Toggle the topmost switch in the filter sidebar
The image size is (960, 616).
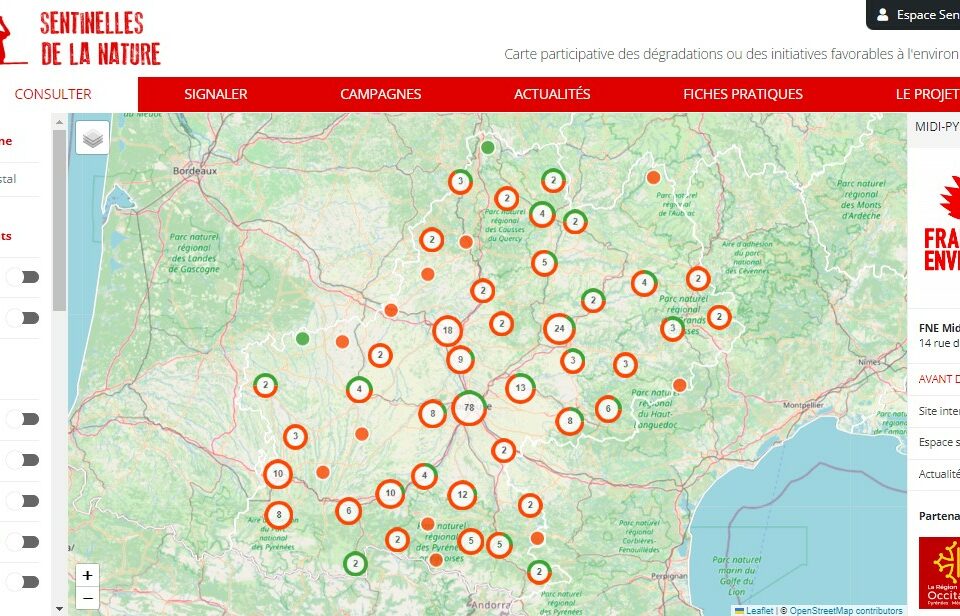23,277
